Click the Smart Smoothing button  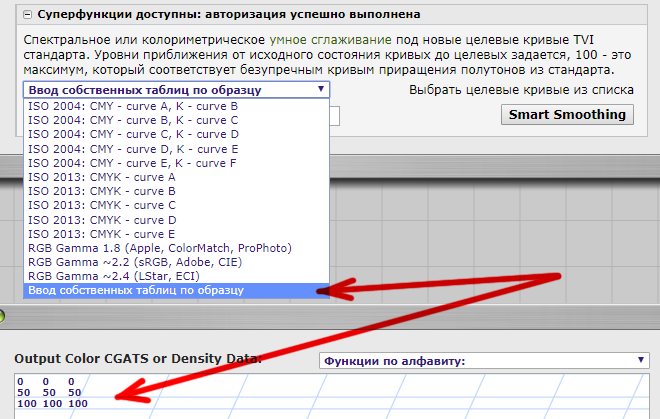[567, 114]
